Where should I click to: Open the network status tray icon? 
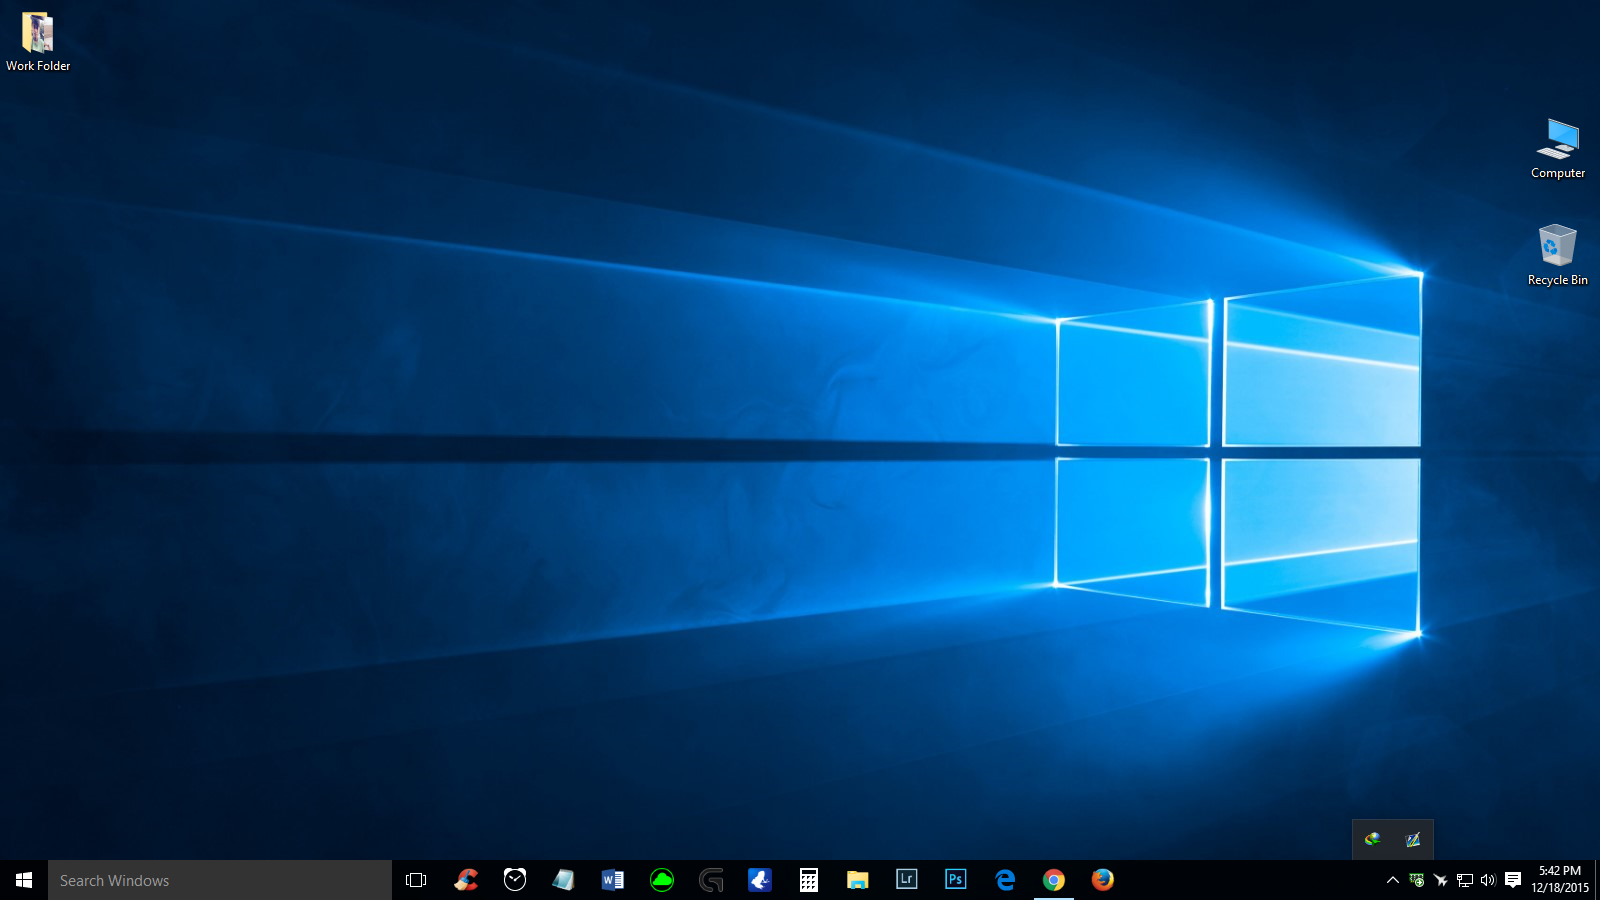pyautogui.click(x=1465, y=880)
